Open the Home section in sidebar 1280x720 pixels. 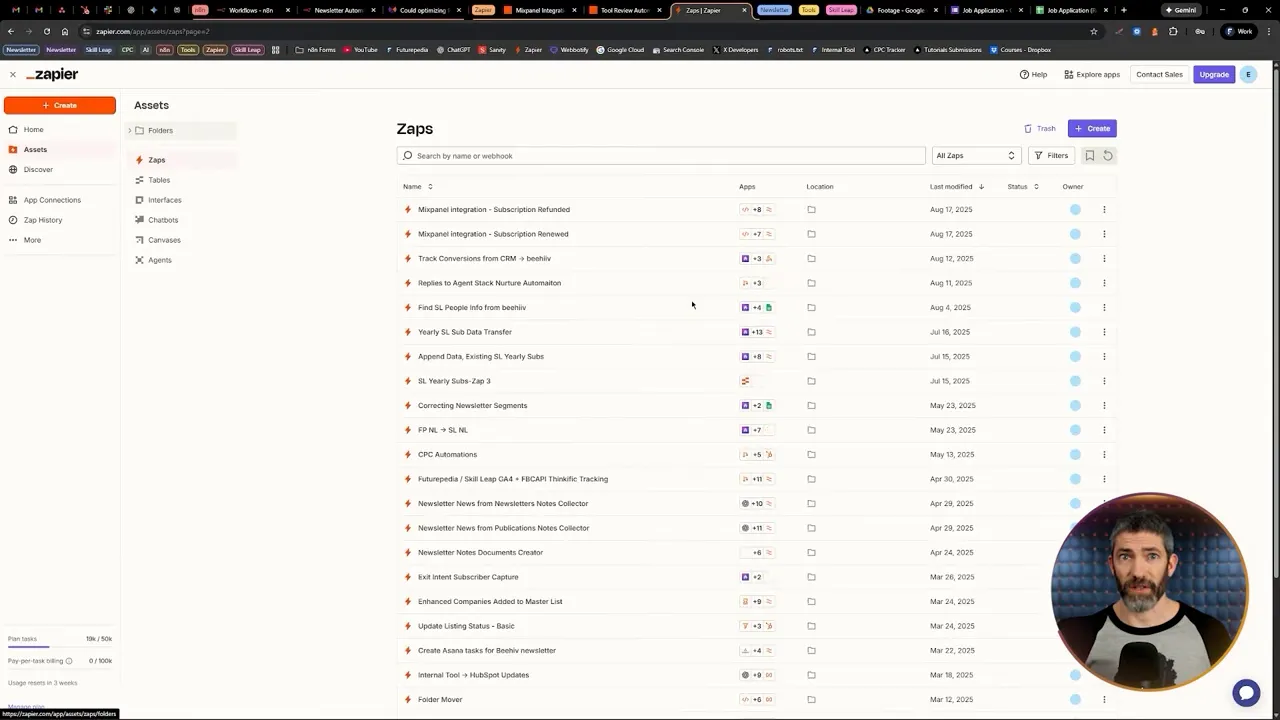click(x=33, y=129)
